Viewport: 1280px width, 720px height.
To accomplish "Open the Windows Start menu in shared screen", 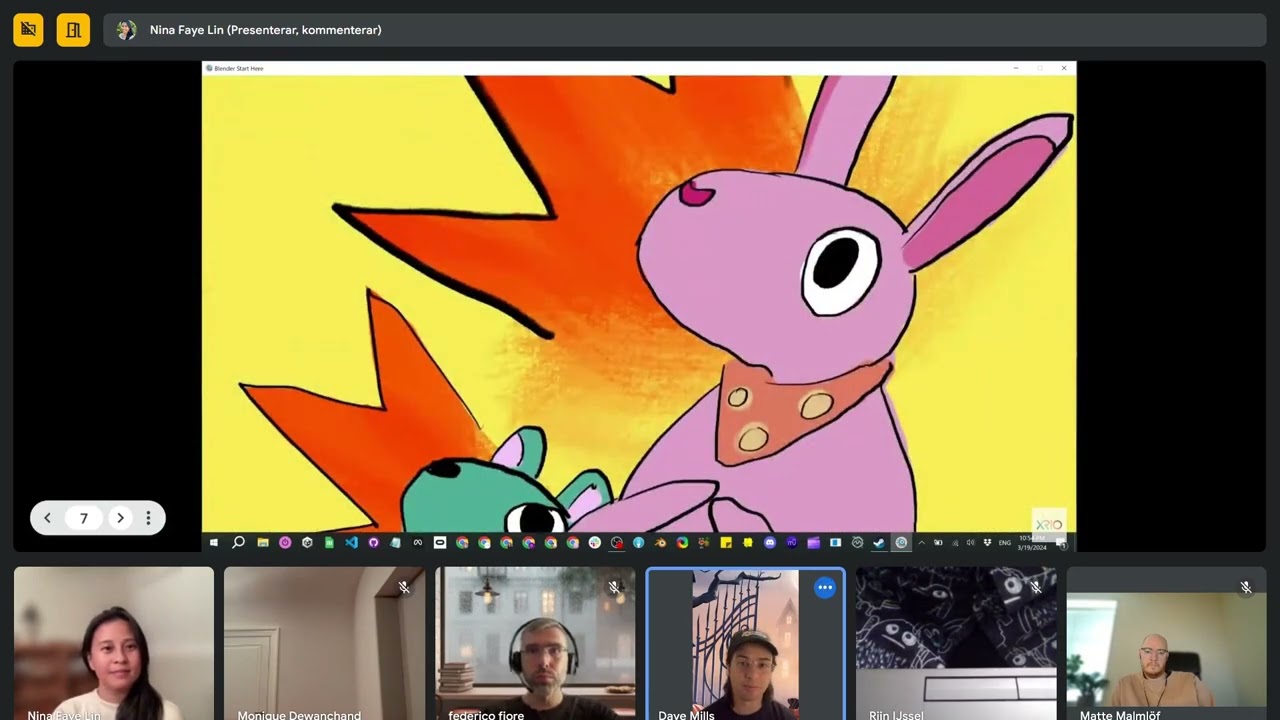I will click(214, 543).
